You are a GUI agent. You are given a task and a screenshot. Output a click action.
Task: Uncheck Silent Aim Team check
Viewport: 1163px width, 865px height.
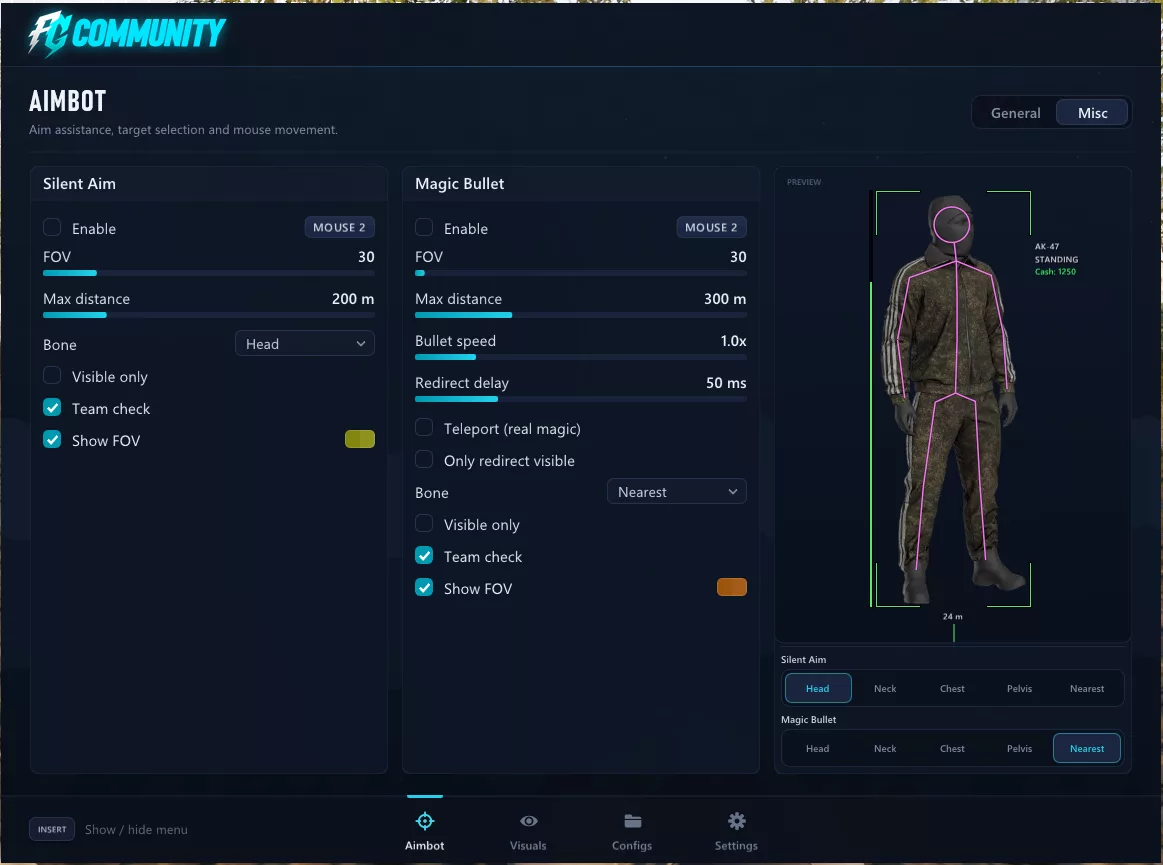(52, 407)
